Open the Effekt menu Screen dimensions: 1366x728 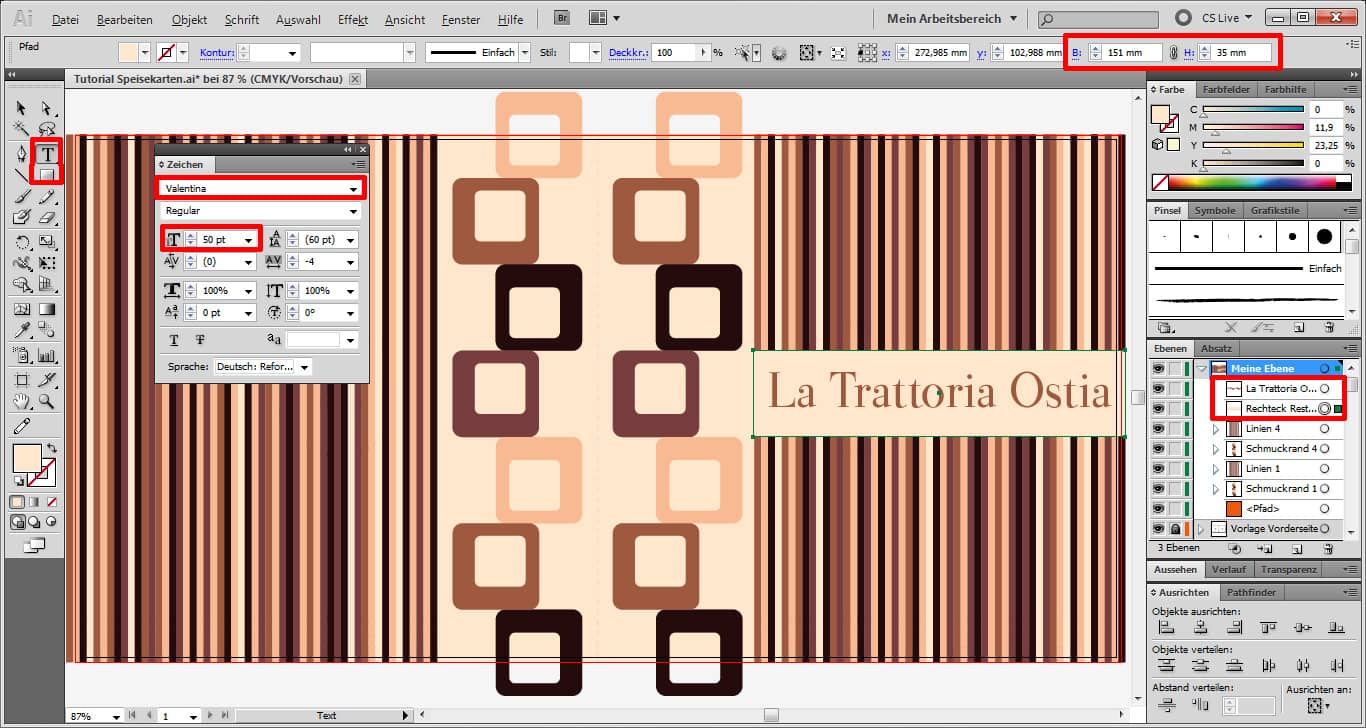click(352, 19)
